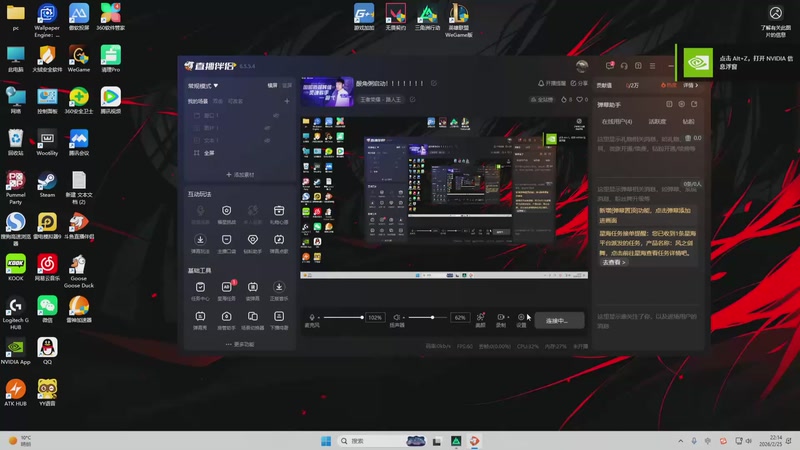The width and height of the screenshot is (800, 450).
Task: Edit the stream title pencil icon
Action: pyautogui.click(x=434, y=83)
